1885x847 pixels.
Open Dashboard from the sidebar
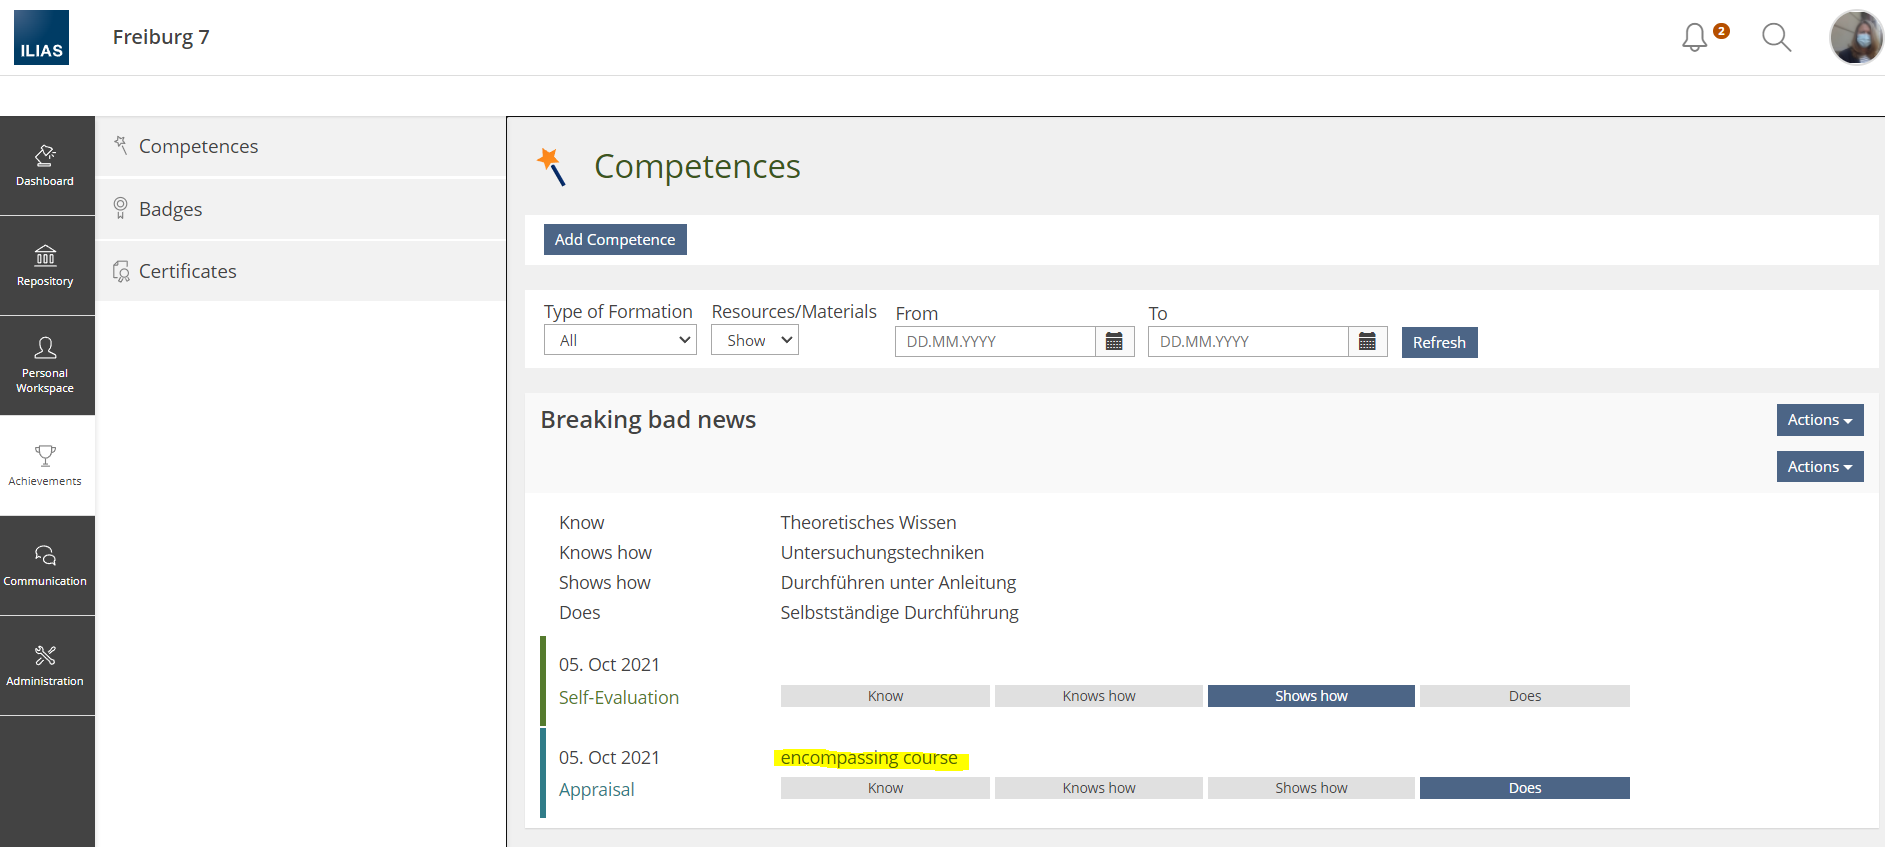click(46, 166)
